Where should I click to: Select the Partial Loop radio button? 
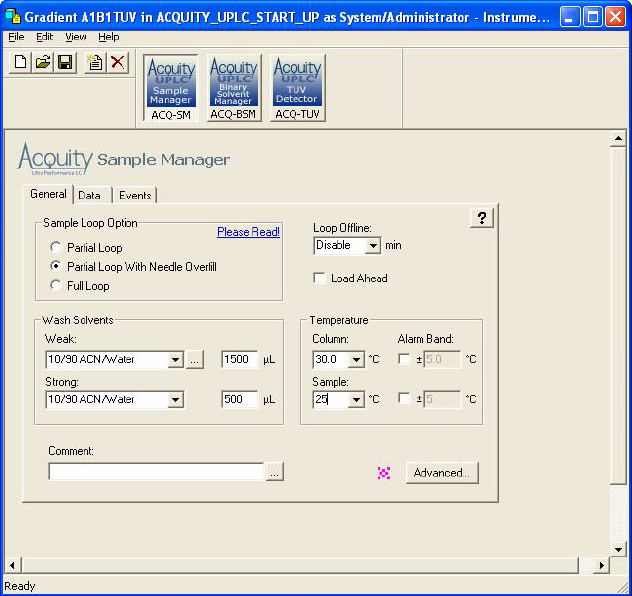click(x=56, y=247)
